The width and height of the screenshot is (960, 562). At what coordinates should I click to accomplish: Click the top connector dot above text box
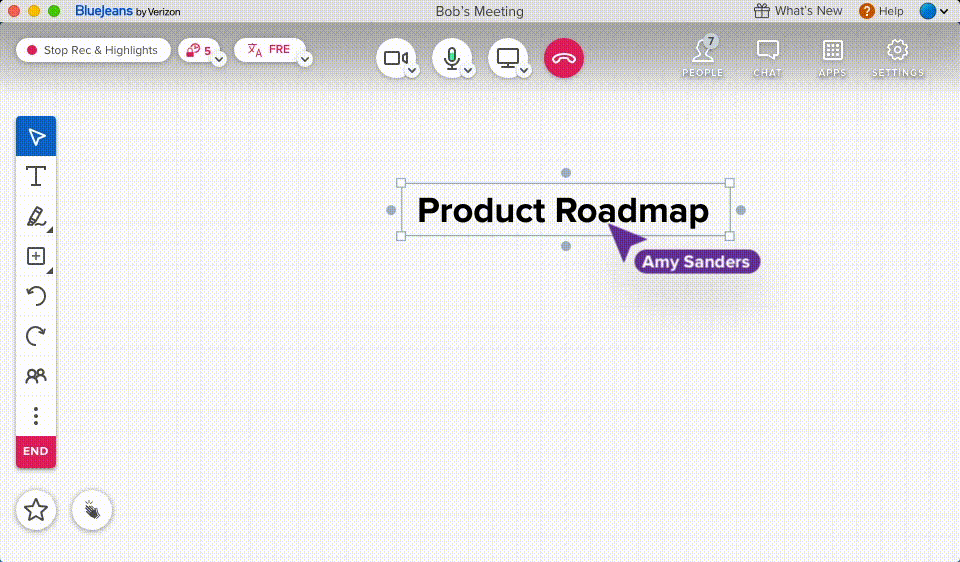point(566,173)
